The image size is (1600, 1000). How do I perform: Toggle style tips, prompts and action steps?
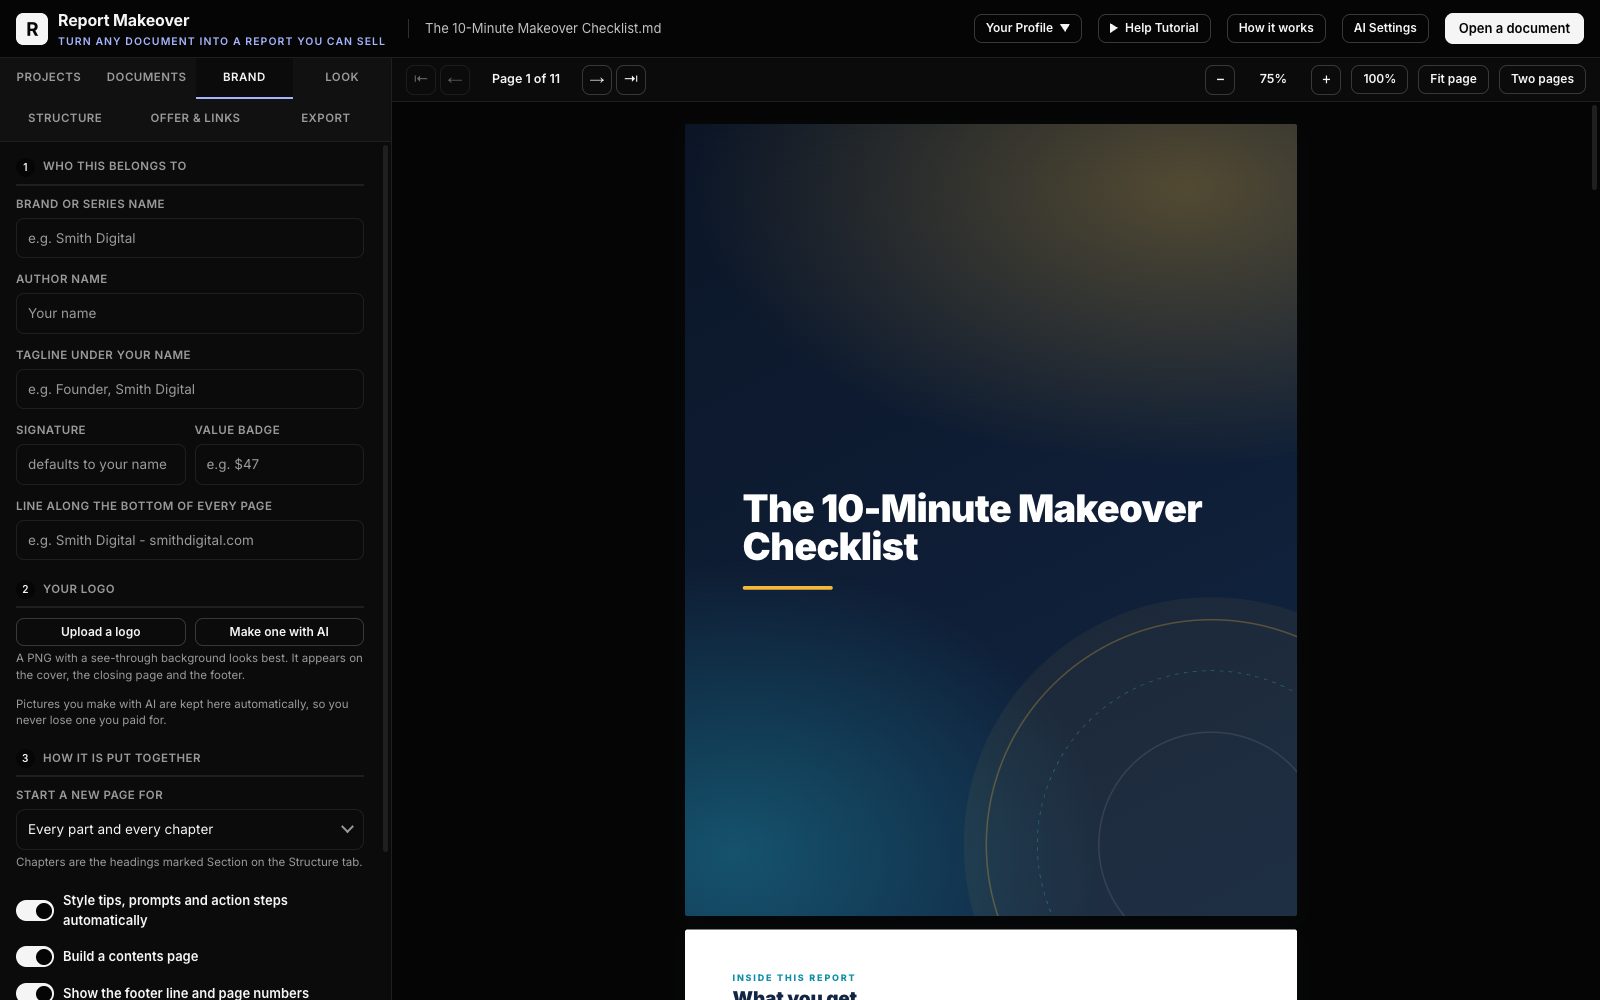(x=35, y=910)
